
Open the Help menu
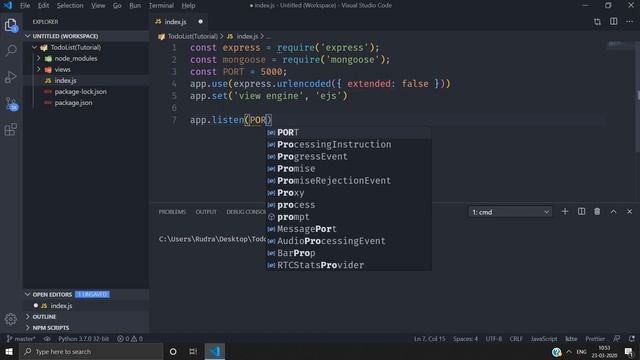pyautogui.click(x=188, y=6)
